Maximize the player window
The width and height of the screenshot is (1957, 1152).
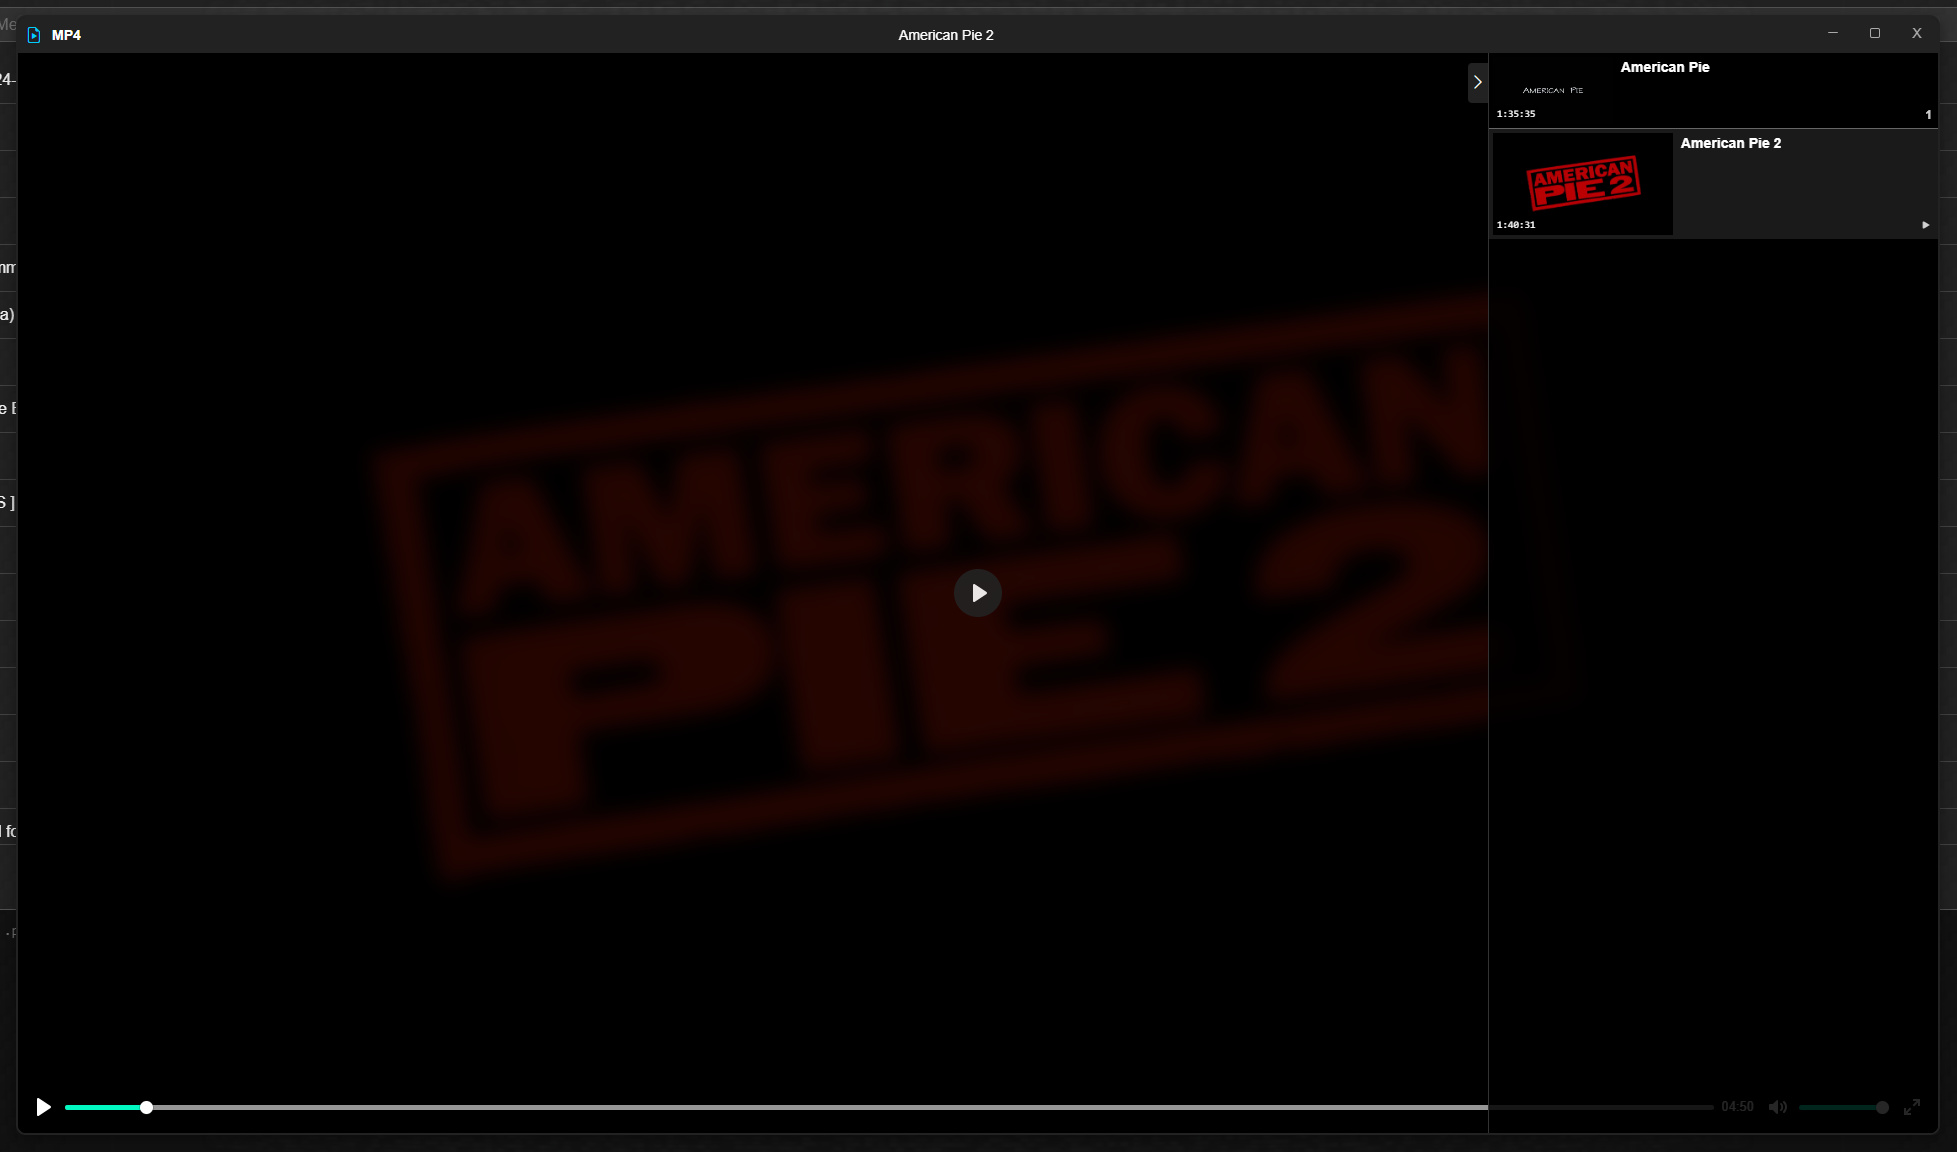[1874, 33]
